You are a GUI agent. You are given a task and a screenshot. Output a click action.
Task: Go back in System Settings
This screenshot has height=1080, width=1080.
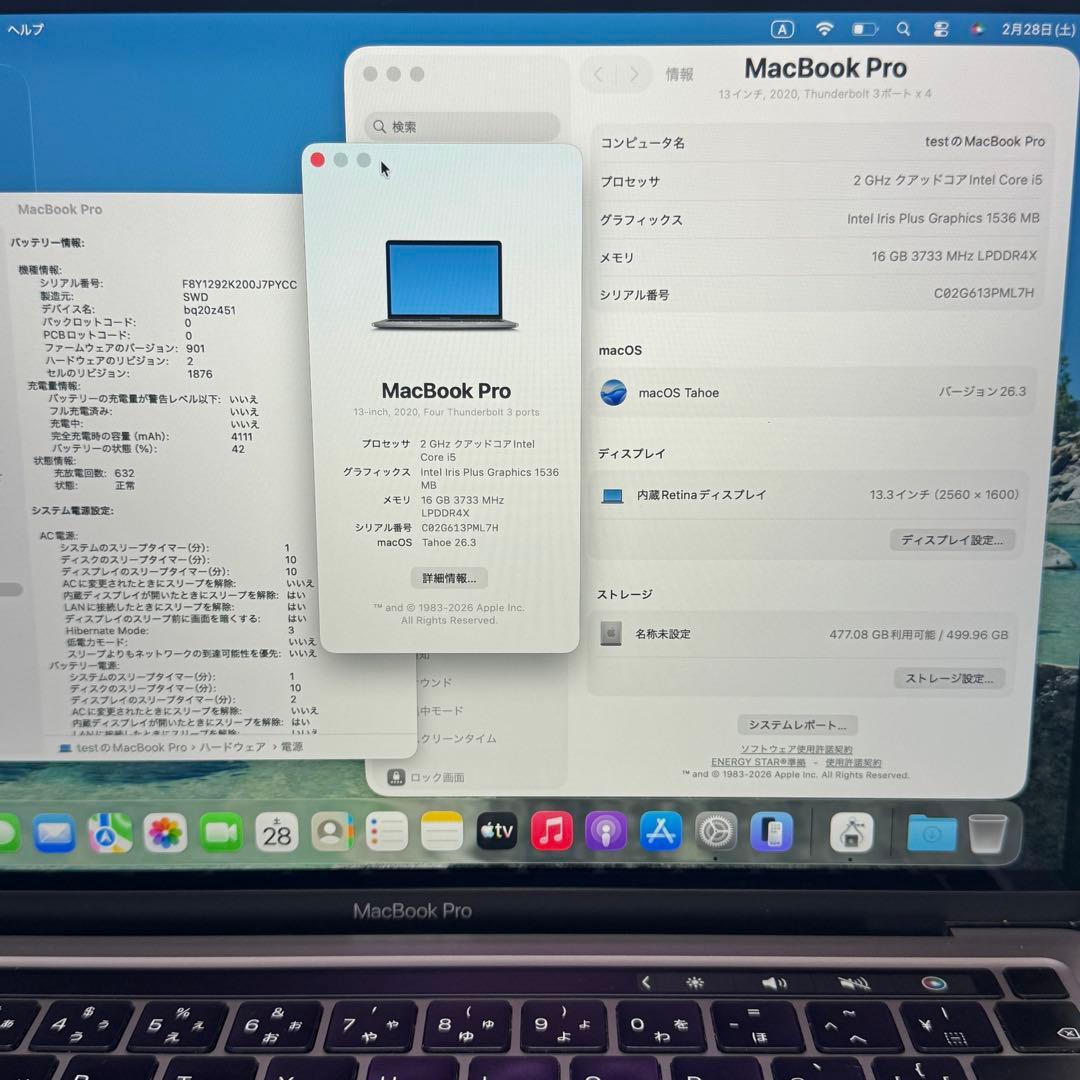click(x=599, y=74)
